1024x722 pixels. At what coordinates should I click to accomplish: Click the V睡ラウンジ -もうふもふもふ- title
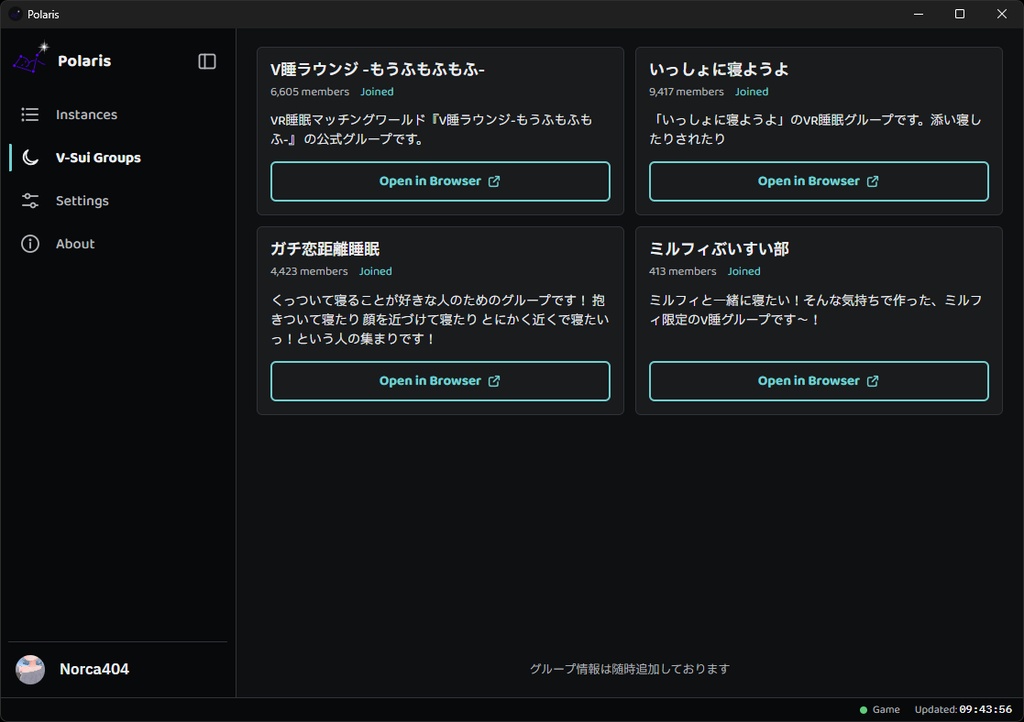(x=377, y=69)
